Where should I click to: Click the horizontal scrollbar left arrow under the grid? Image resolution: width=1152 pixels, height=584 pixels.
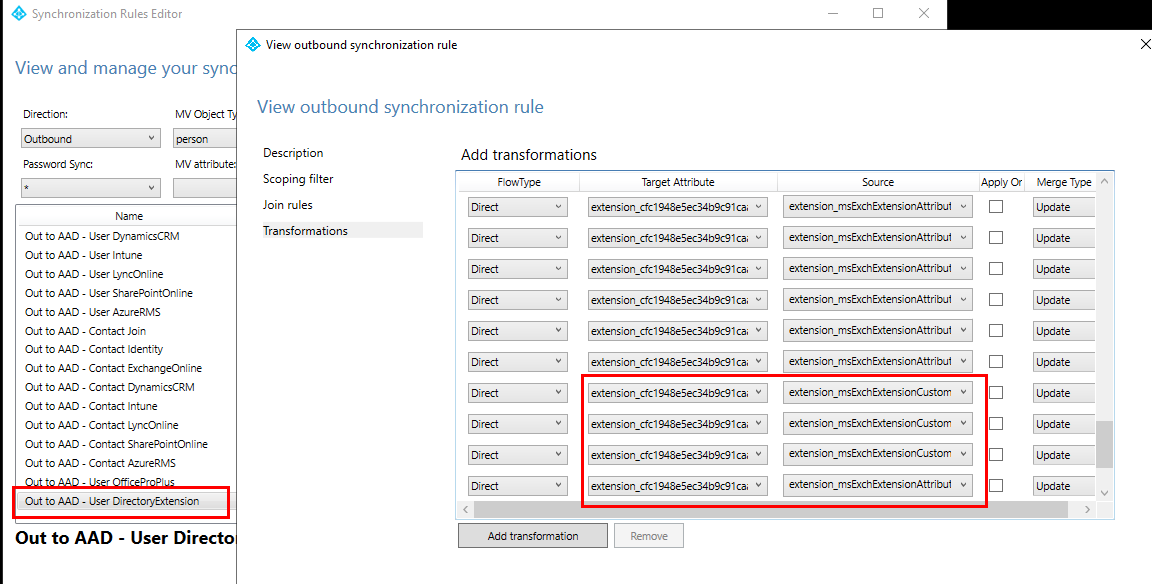point(466,509)
